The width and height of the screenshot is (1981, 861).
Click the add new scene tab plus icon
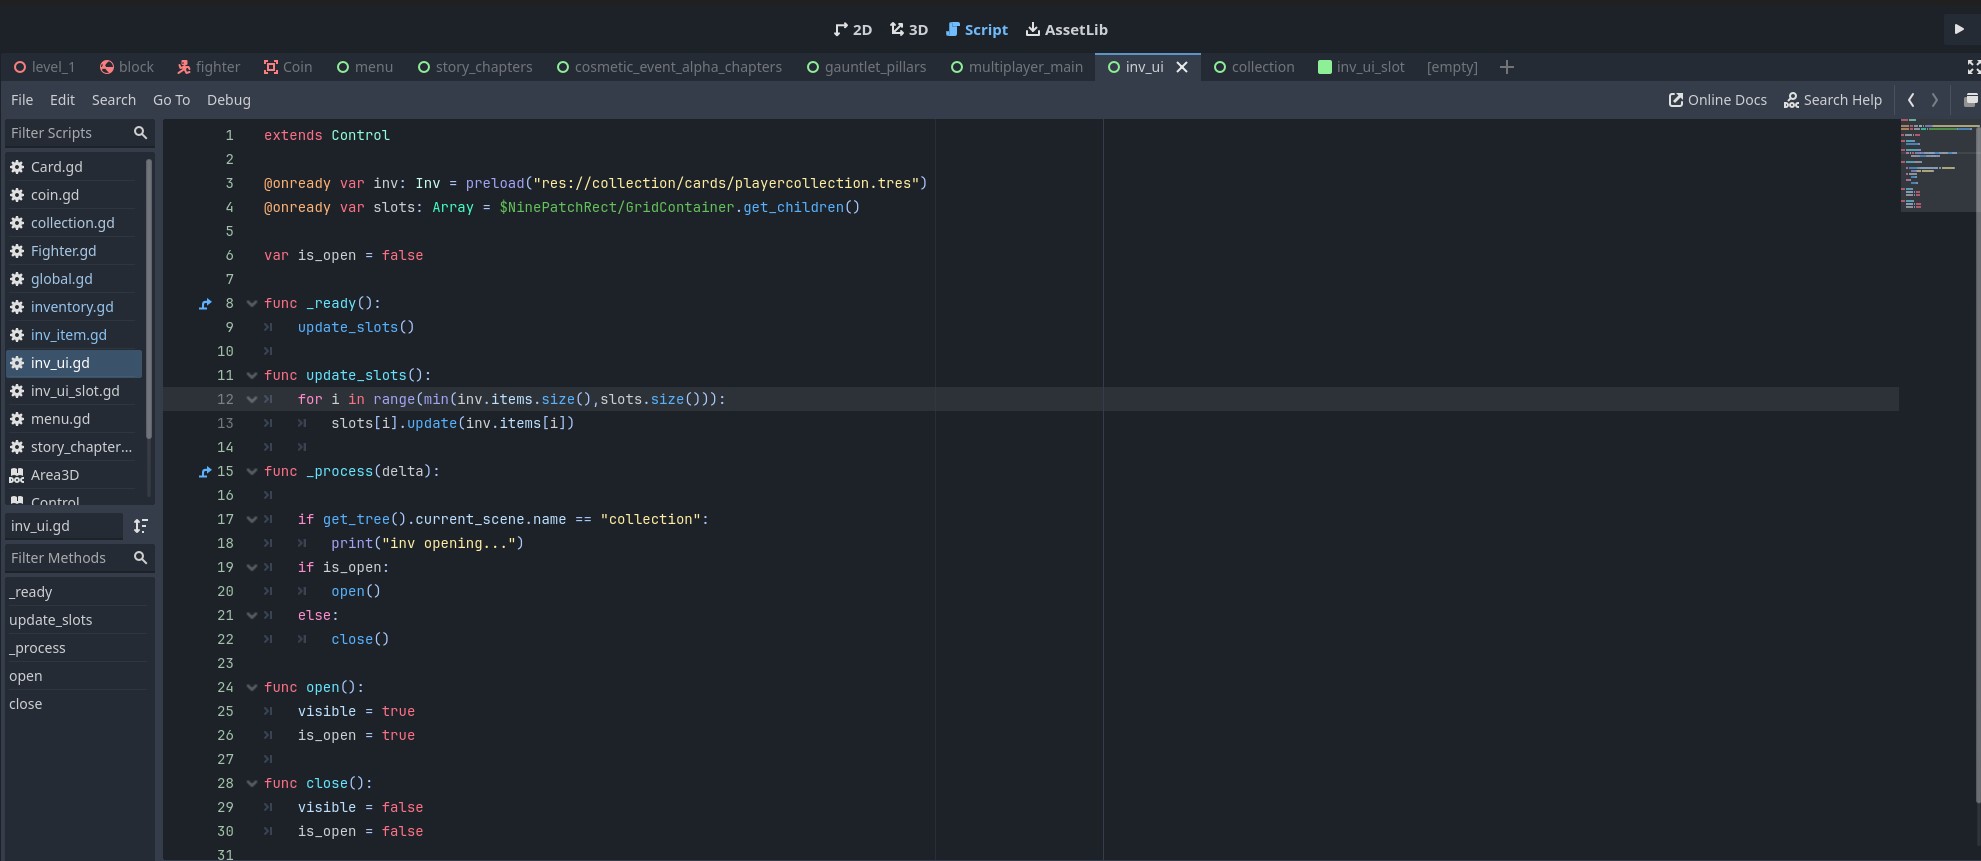[x=1506, y=67]
